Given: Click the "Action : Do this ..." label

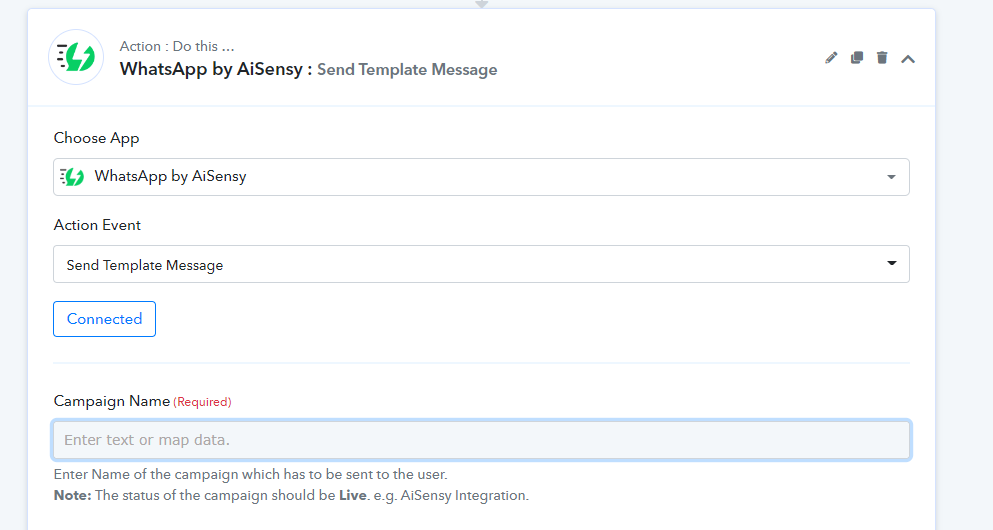Looking at the screenshot, I should (177, 46).
